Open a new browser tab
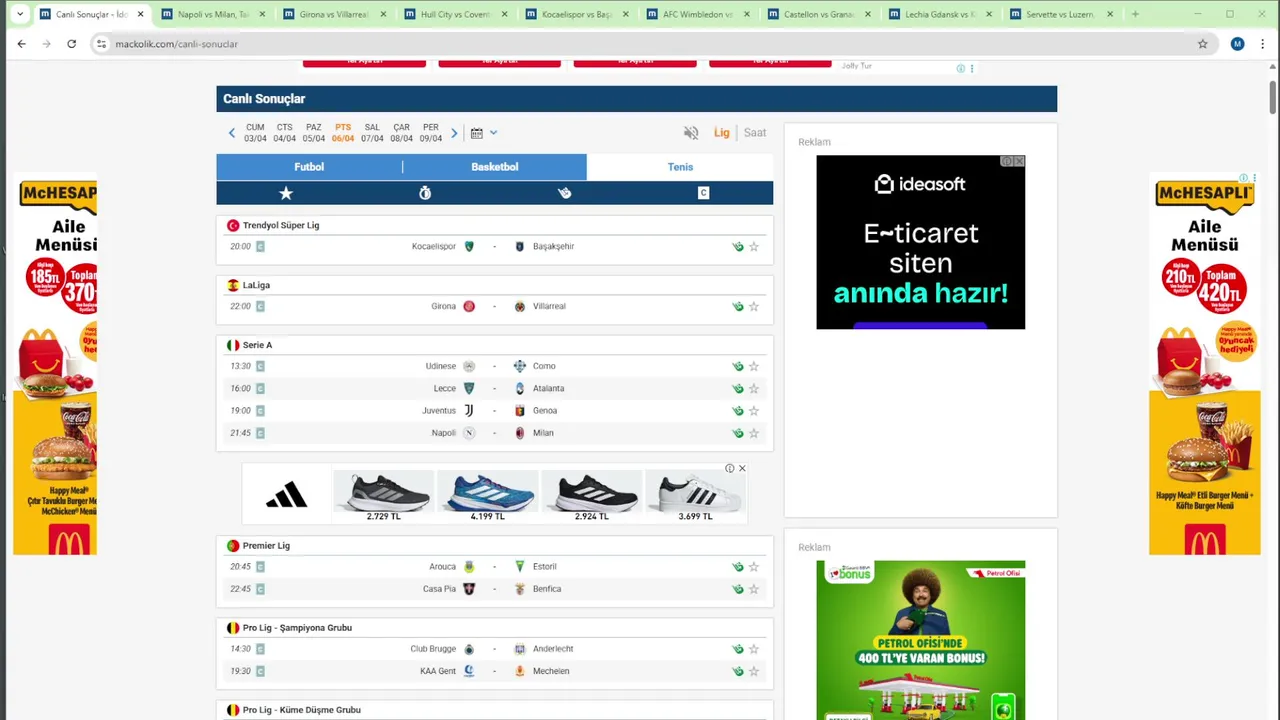This screenshot has height=720, width=1280. tap(1135, 15)
